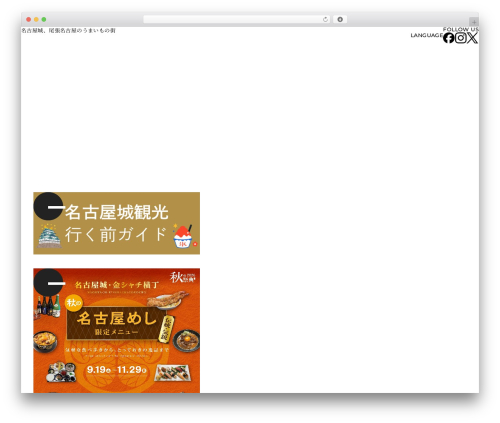Image resolution: width=500 pixels, height=423 pixels.
Task: Open a new tab with the plus button
Action: tap(474, 22)
